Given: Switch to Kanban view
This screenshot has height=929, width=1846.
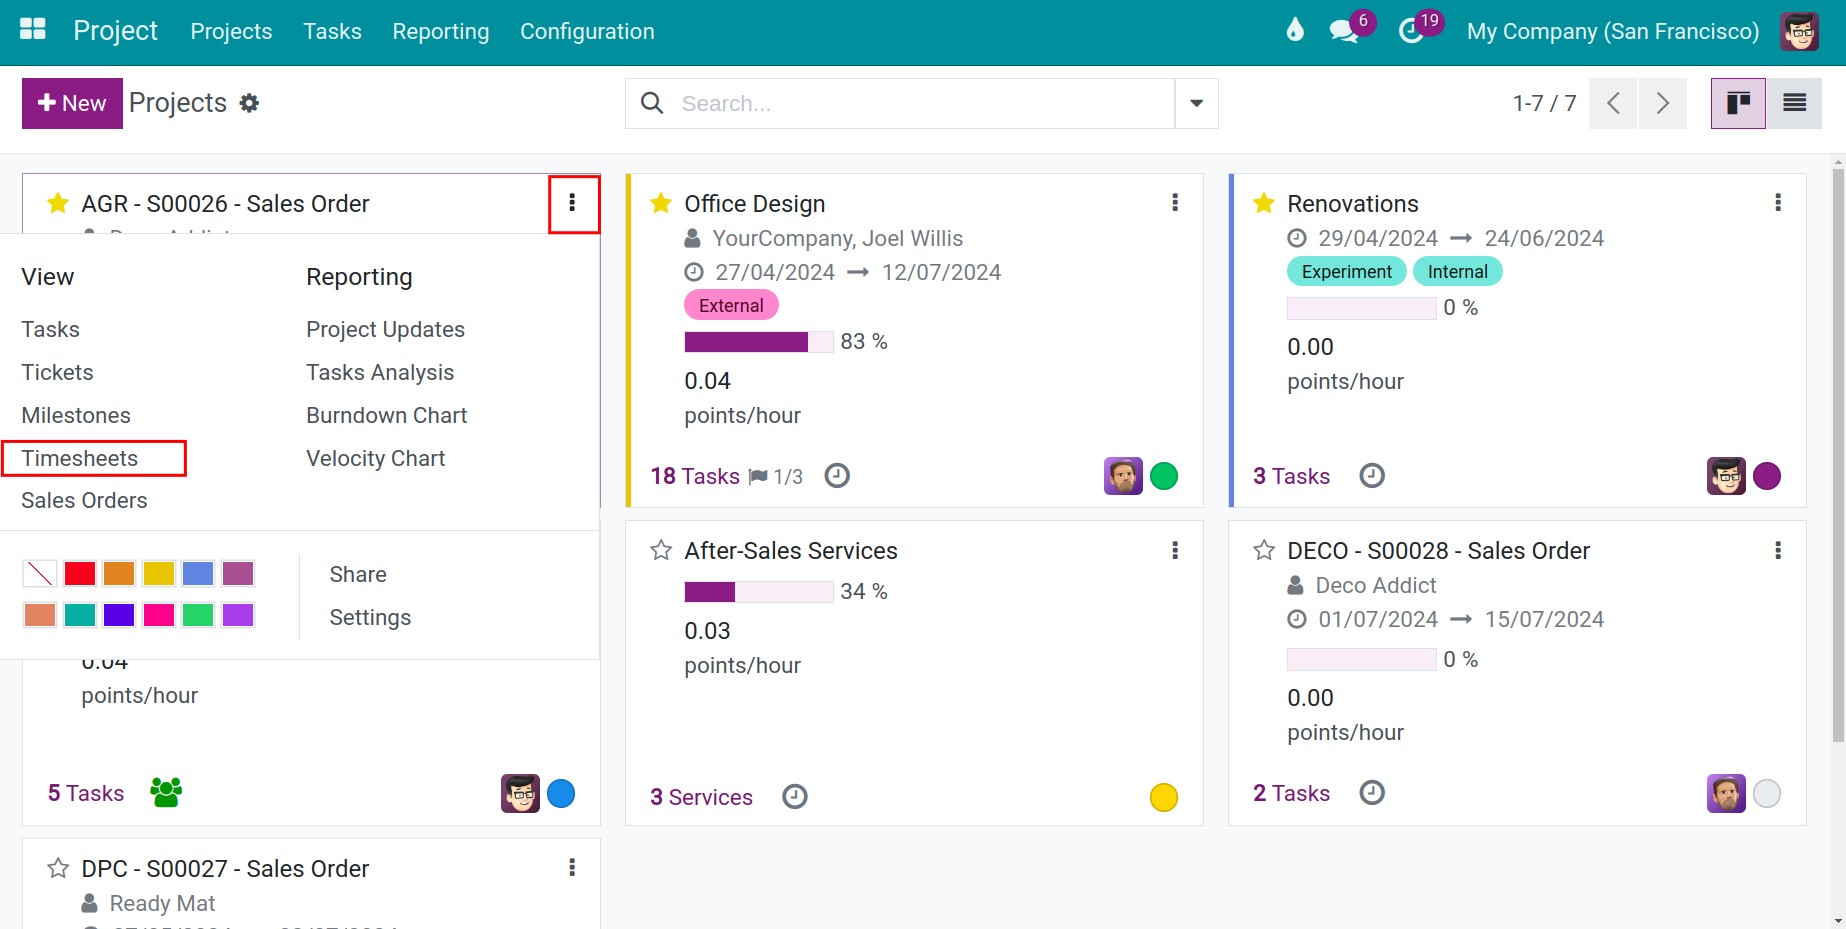Looking at the screenshot, I should pyautogui.click(x=1738, y=103).
